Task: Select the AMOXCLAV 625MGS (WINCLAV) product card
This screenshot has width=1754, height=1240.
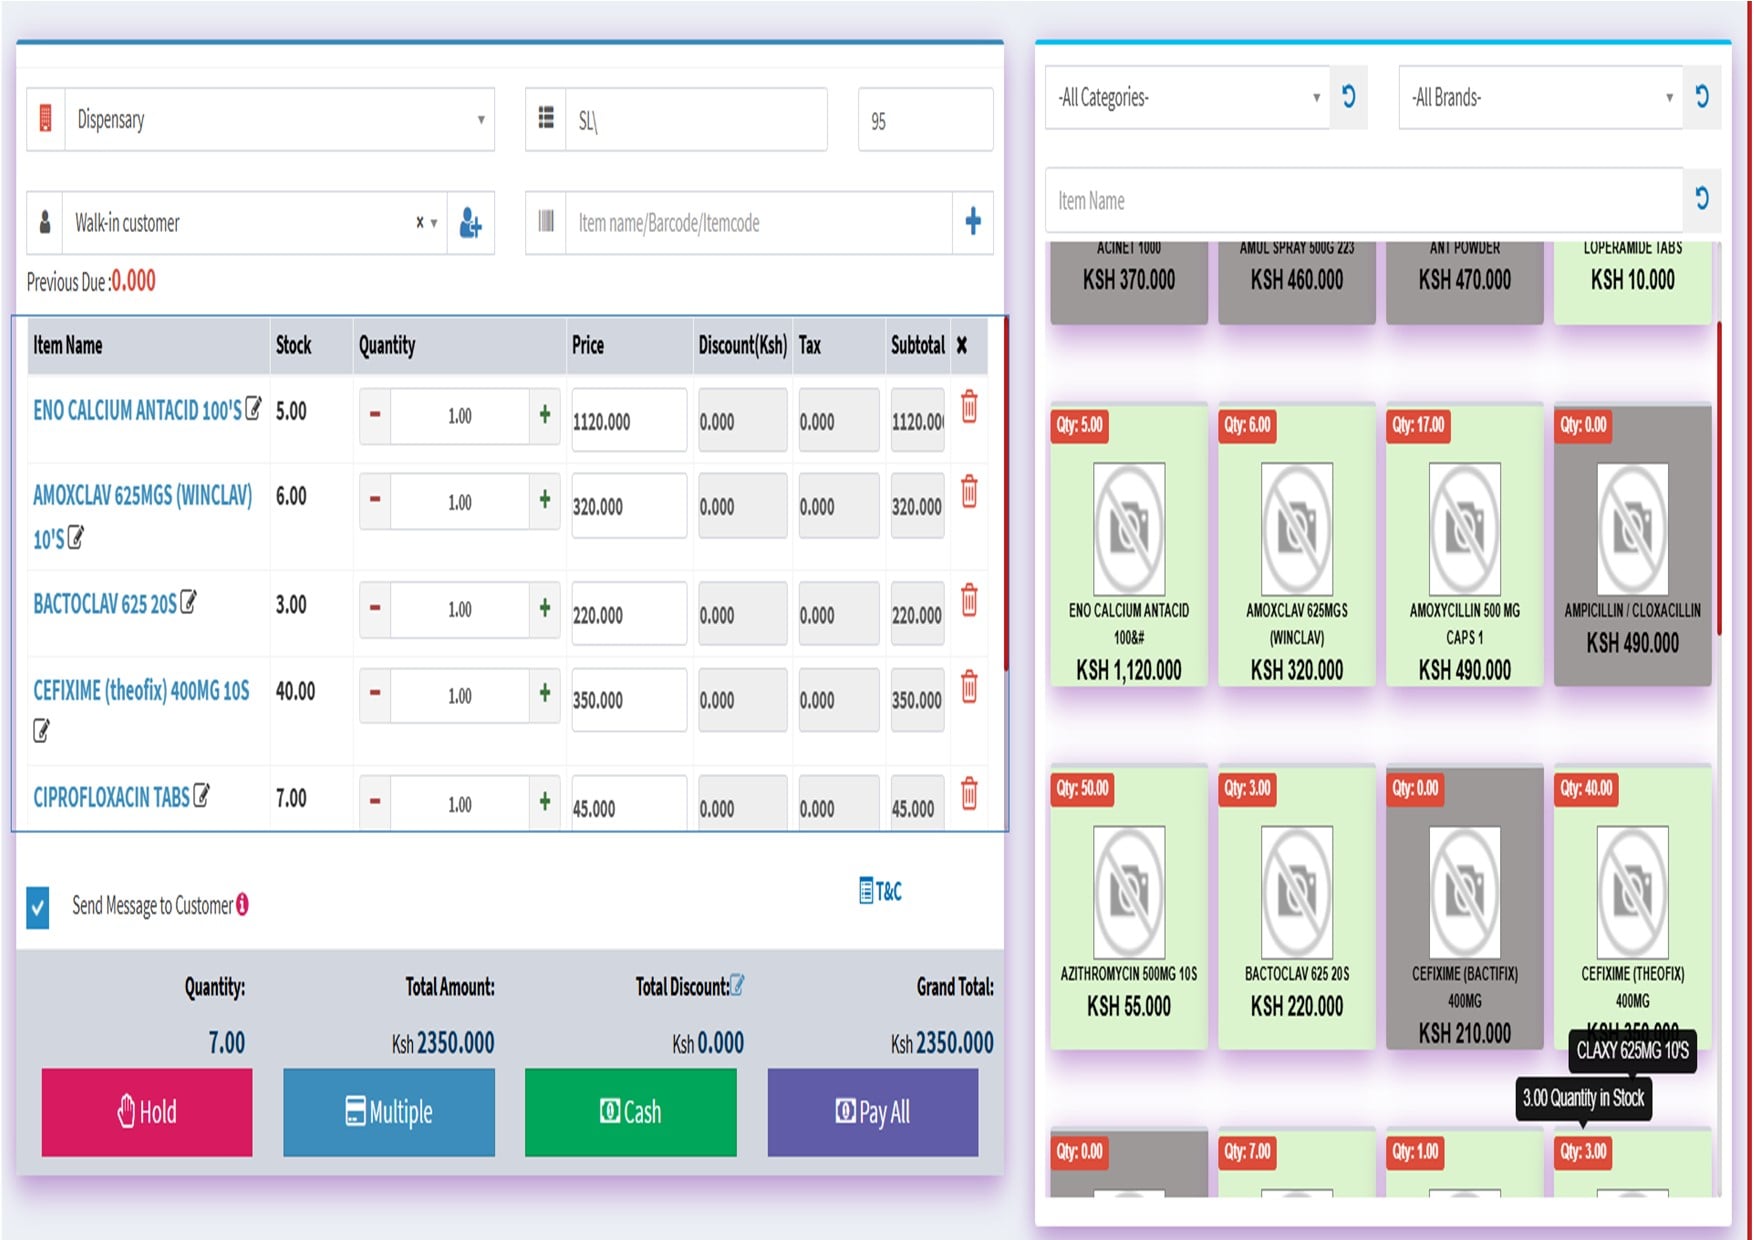Action: 1297,545
